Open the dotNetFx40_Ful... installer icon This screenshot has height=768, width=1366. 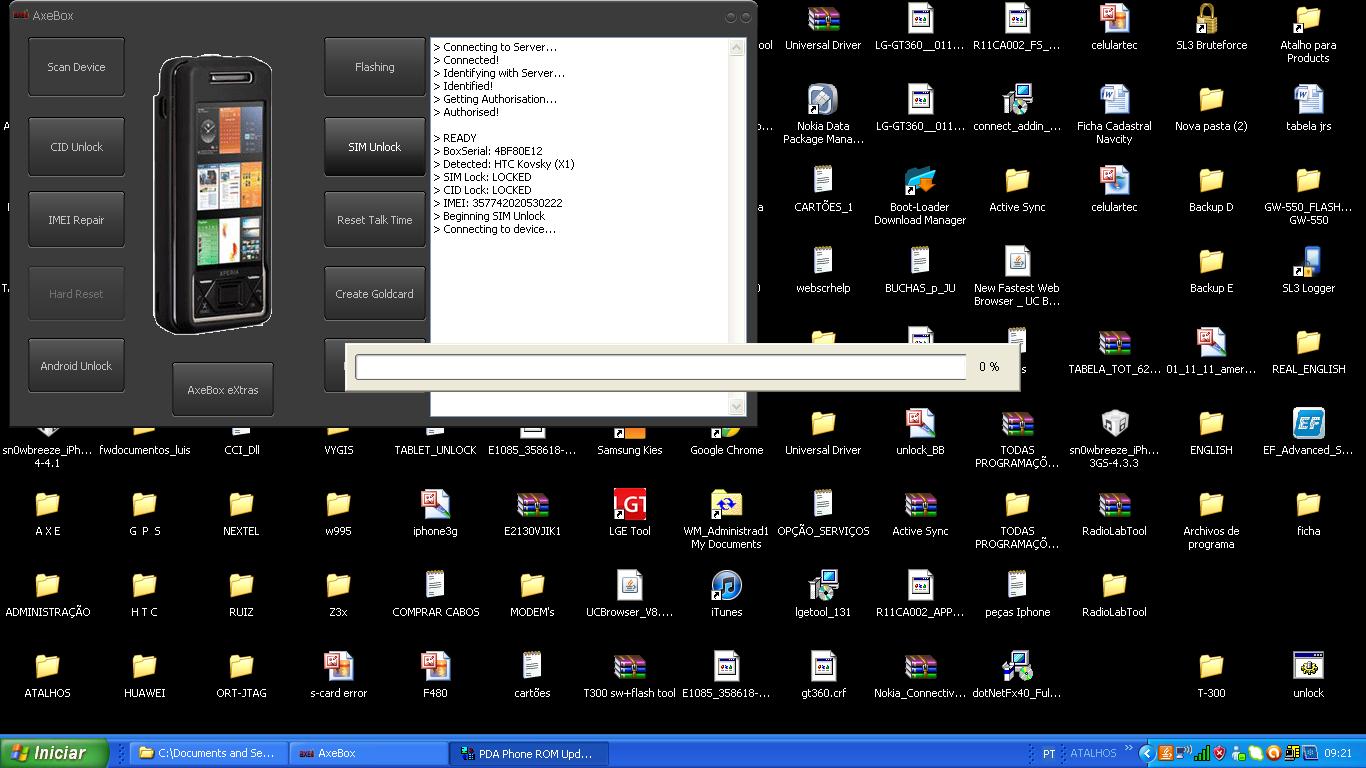1017,675
